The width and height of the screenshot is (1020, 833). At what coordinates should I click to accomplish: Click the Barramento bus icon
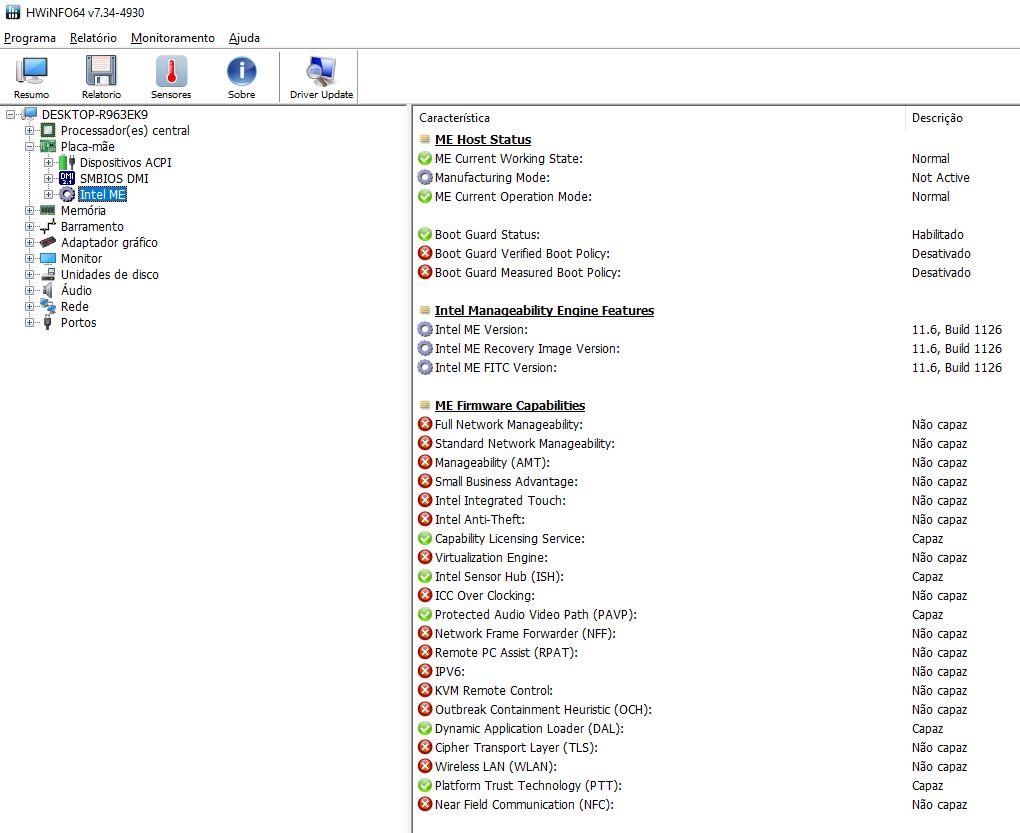(x=47, y=226)
